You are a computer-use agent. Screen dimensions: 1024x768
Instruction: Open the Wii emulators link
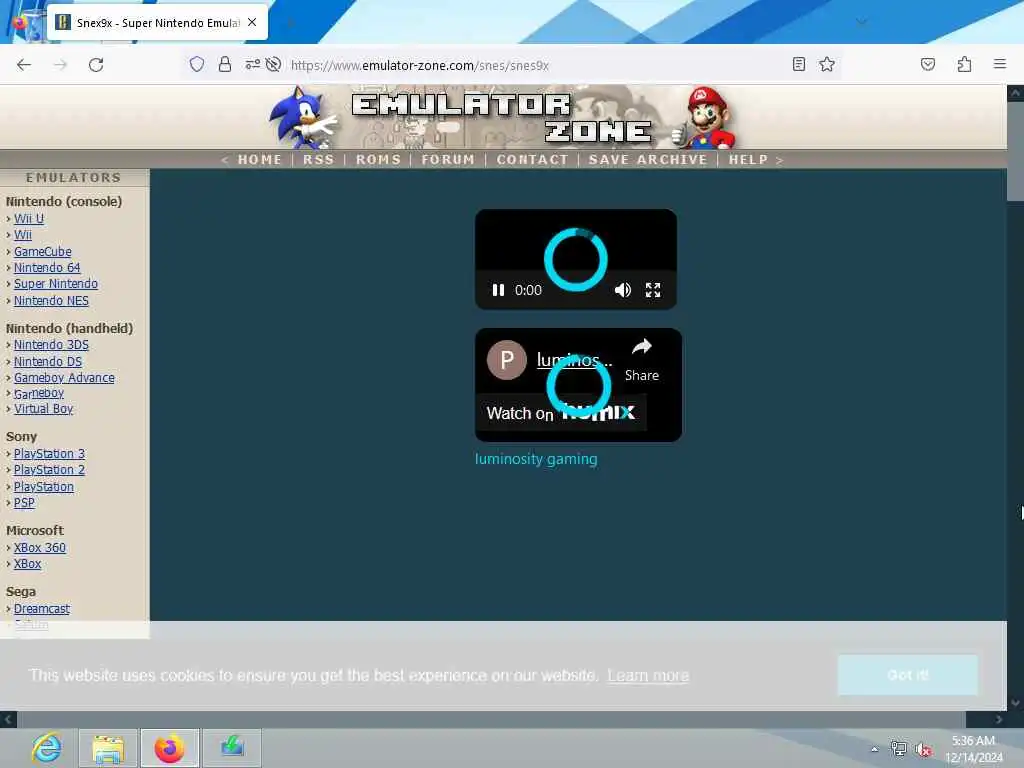tap(23, 234)
